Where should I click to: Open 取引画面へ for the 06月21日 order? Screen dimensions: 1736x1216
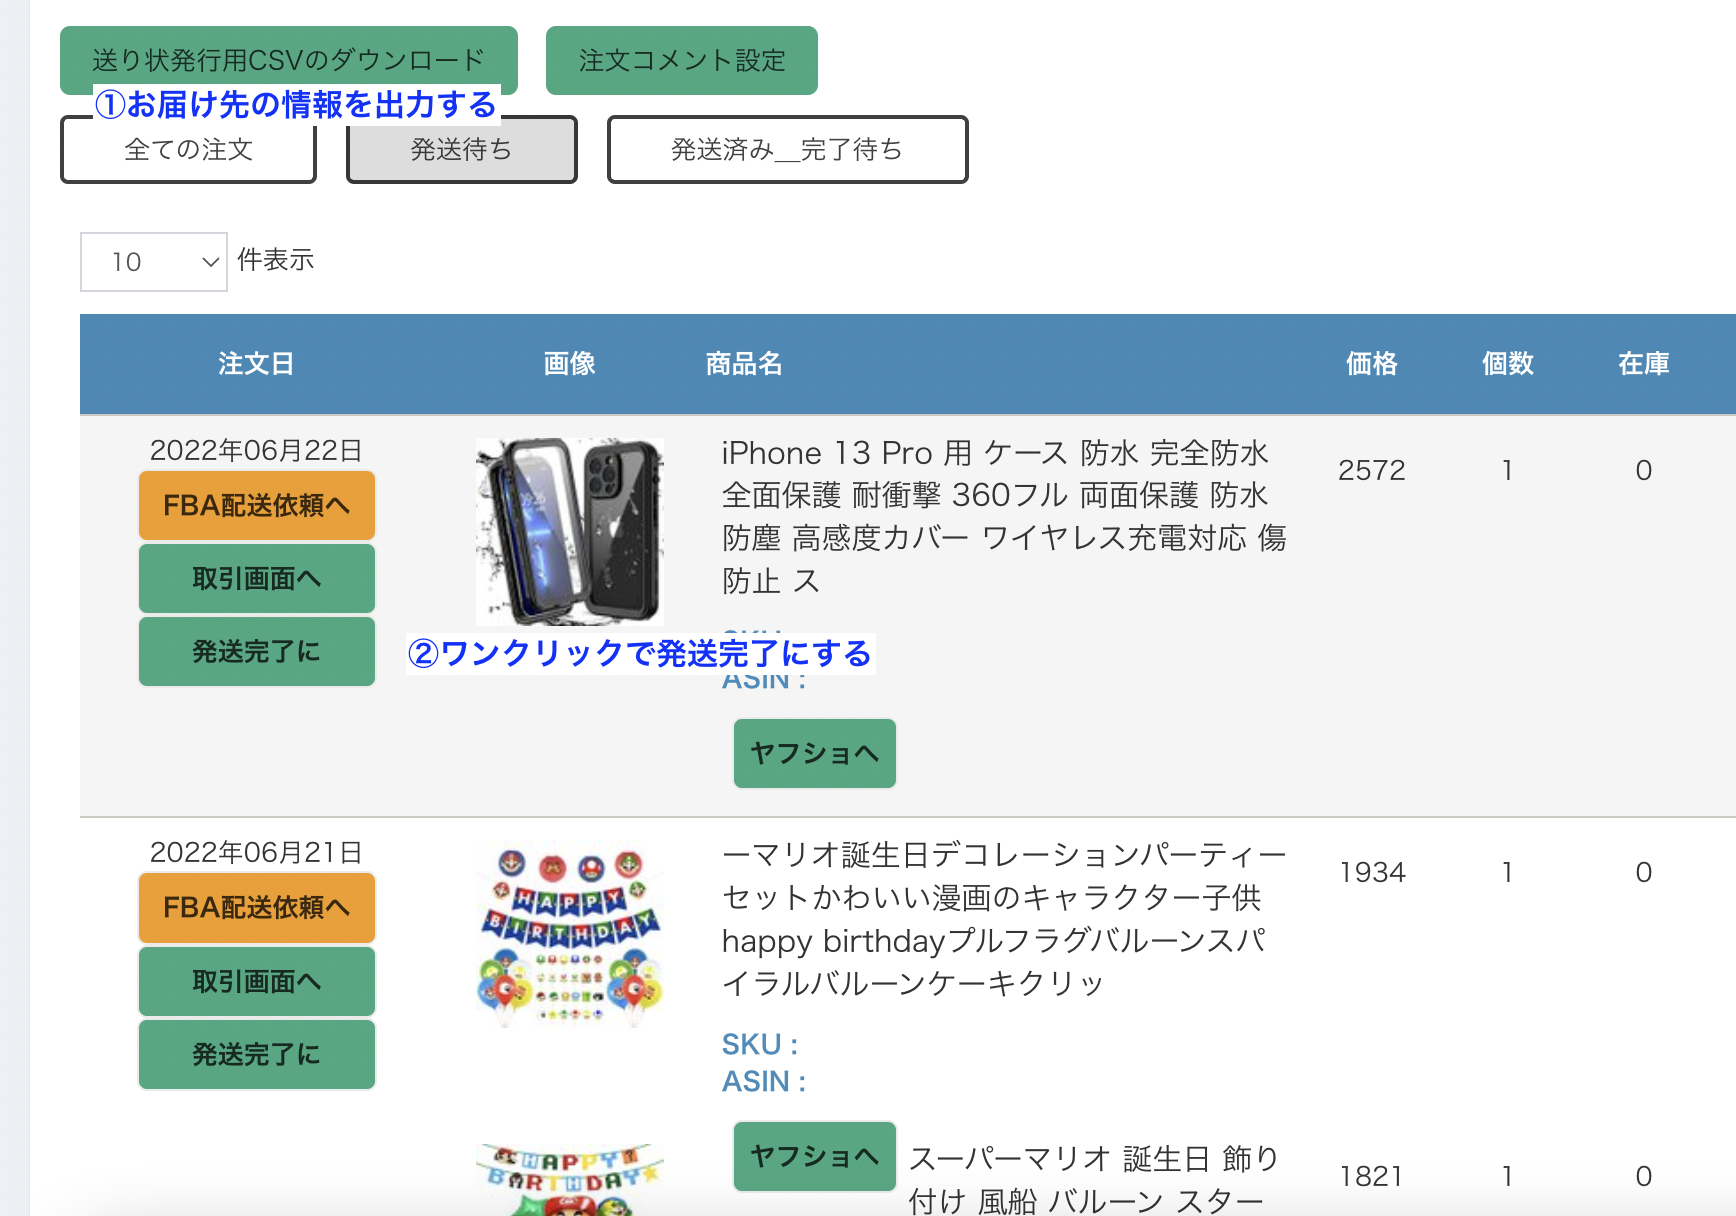(257, 982)
